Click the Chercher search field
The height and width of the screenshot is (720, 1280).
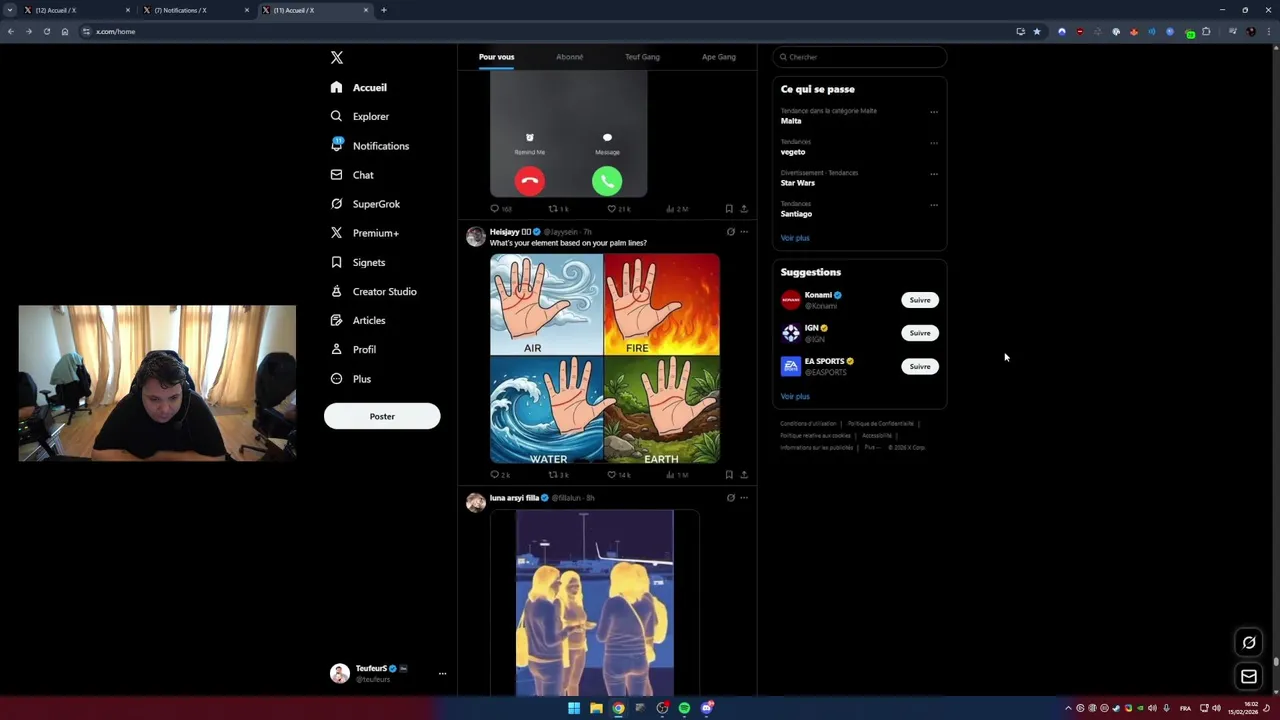[859, 57]
